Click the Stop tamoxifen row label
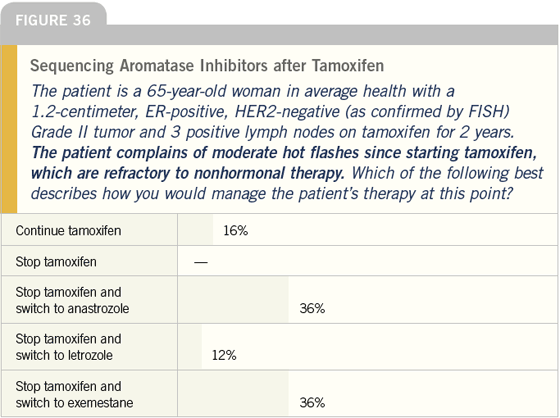Screen dimensions: 560x418 [56, 262]
